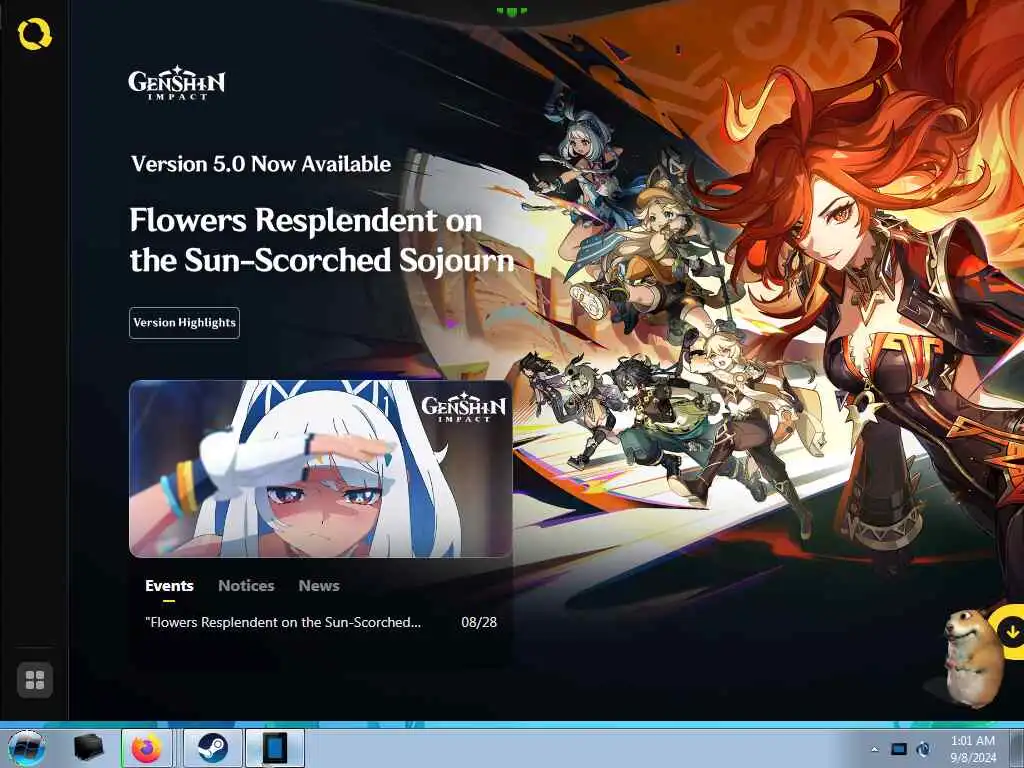Open the games grid icon in sidebar
Image resolution: width=1024 pixels, height=768 pixels.
point(35,680)
